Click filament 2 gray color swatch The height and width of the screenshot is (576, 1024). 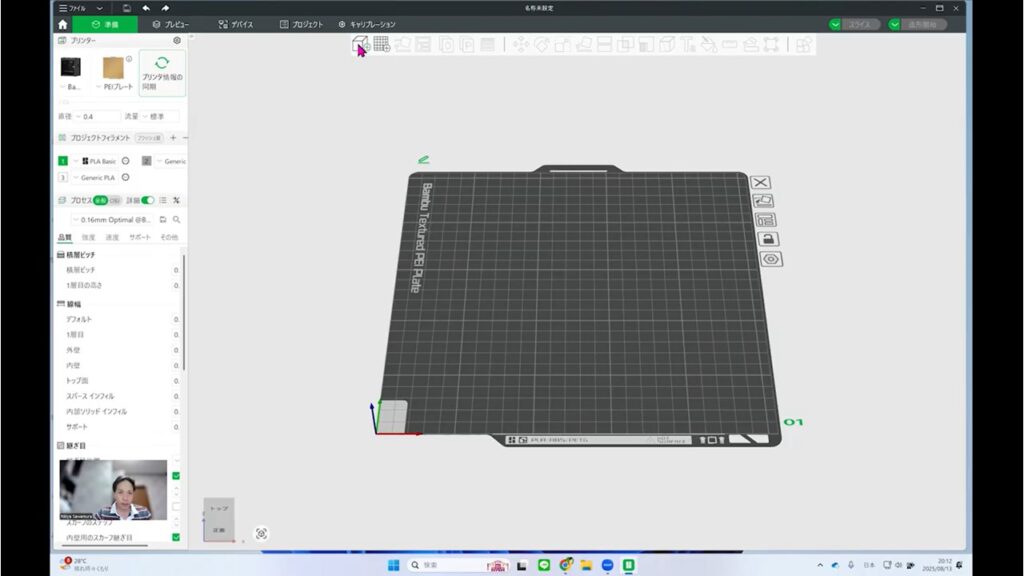click(x=146, y=161)
